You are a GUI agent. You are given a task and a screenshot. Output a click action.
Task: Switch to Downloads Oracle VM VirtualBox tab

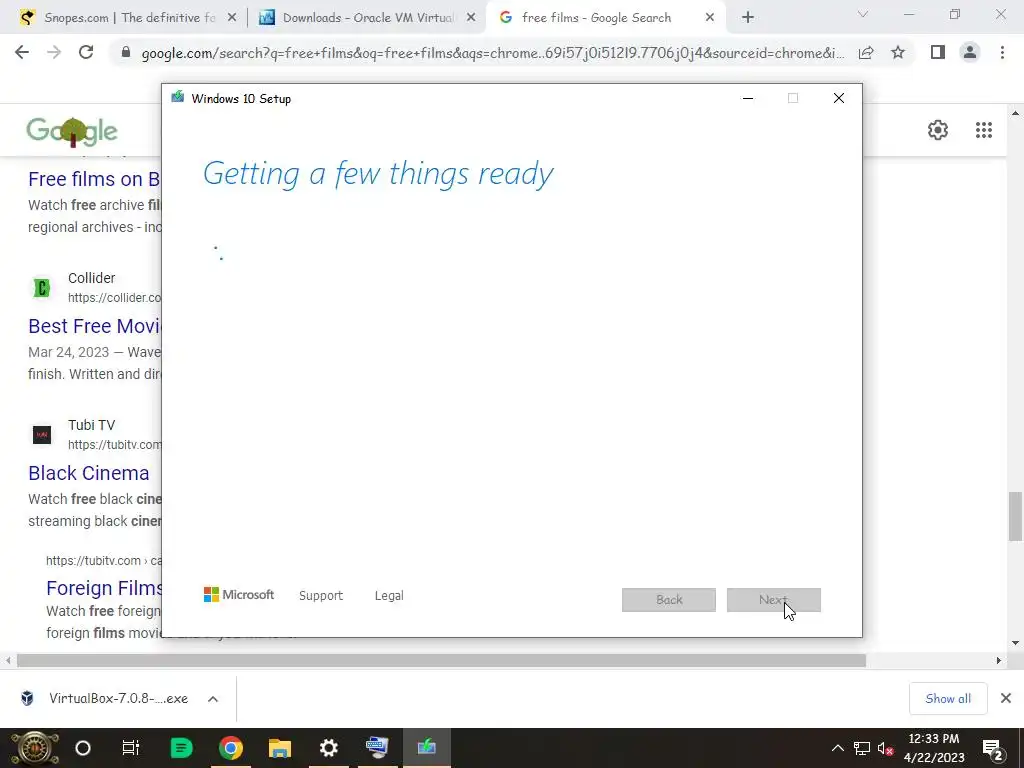366,18
